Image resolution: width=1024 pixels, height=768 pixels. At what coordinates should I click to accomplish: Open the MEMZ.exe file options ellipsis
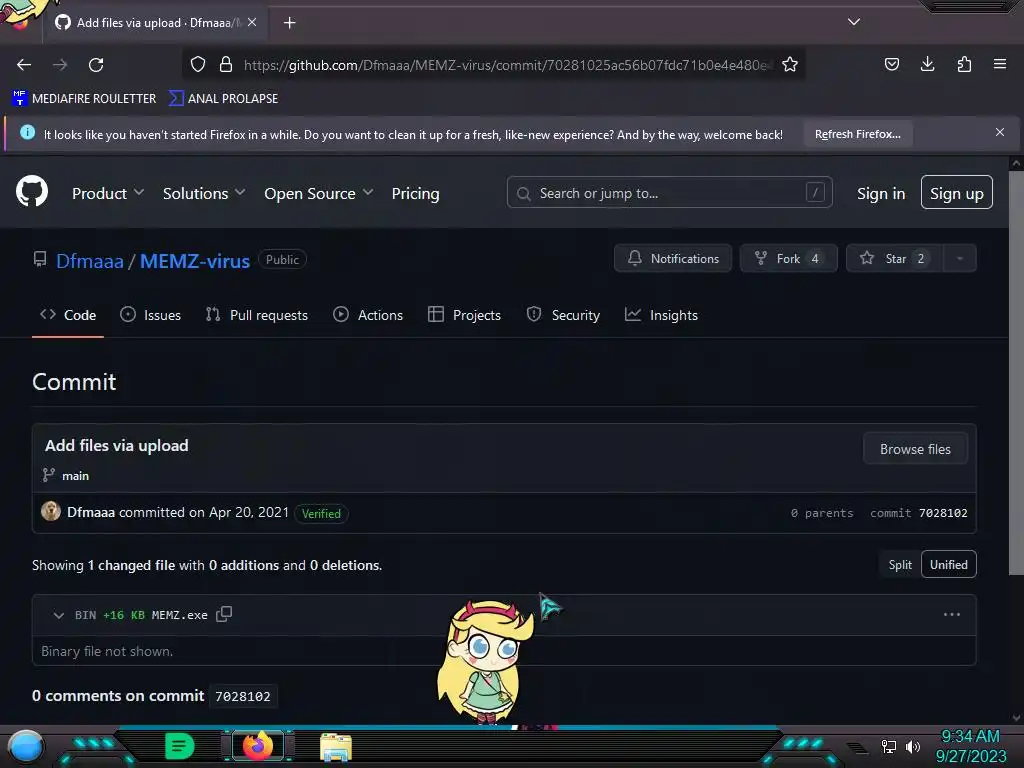click(x=952, y=615)
